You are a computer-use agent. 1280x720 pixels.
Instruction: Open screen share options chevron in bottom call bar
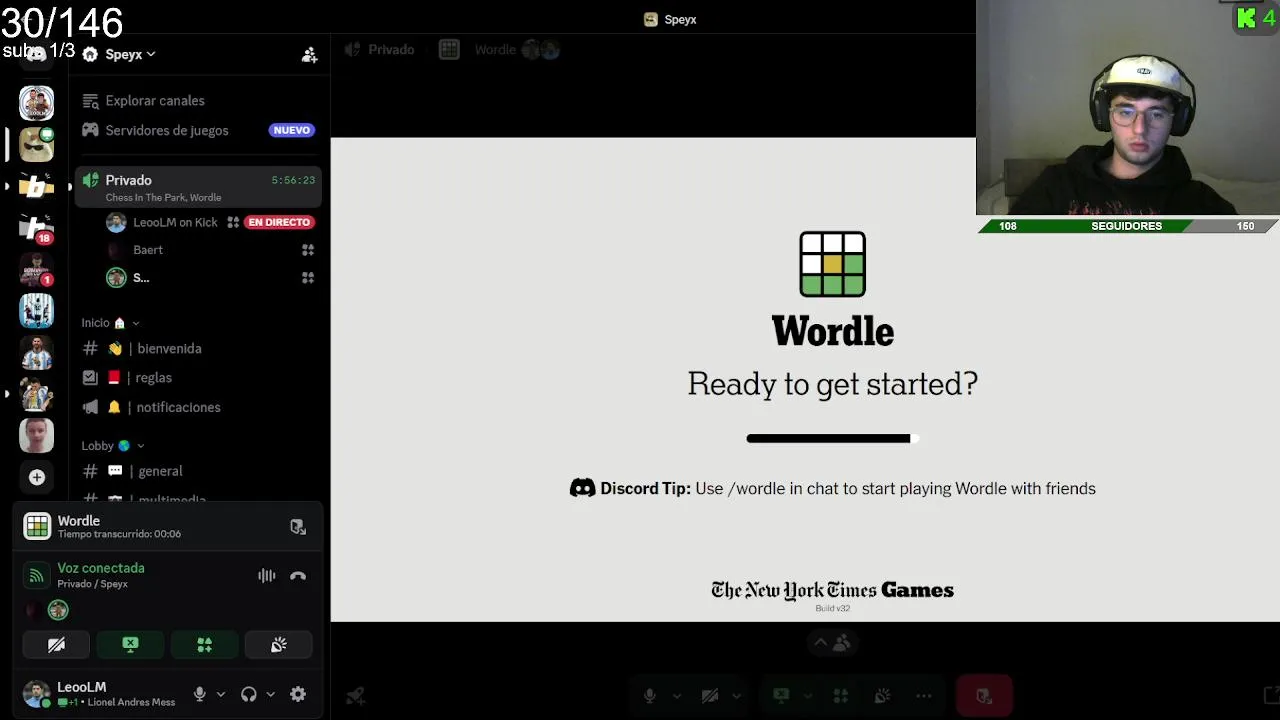807,696
